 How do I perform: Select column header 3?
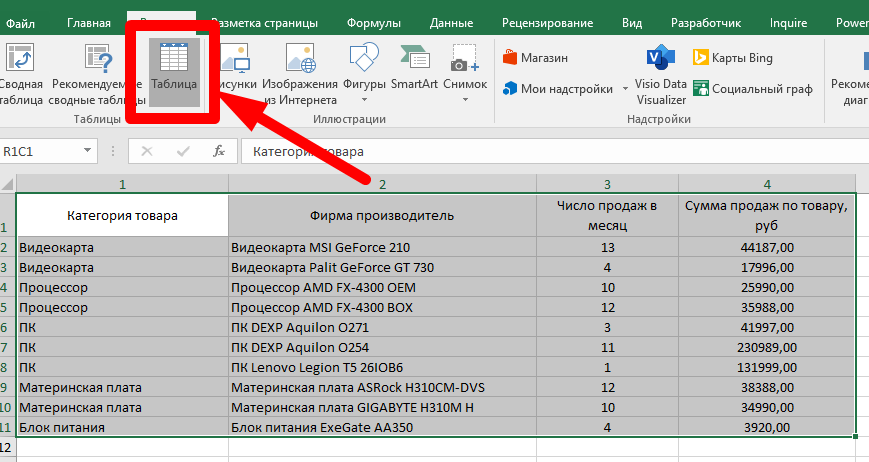pyautogui.click(x=607, y=184)
